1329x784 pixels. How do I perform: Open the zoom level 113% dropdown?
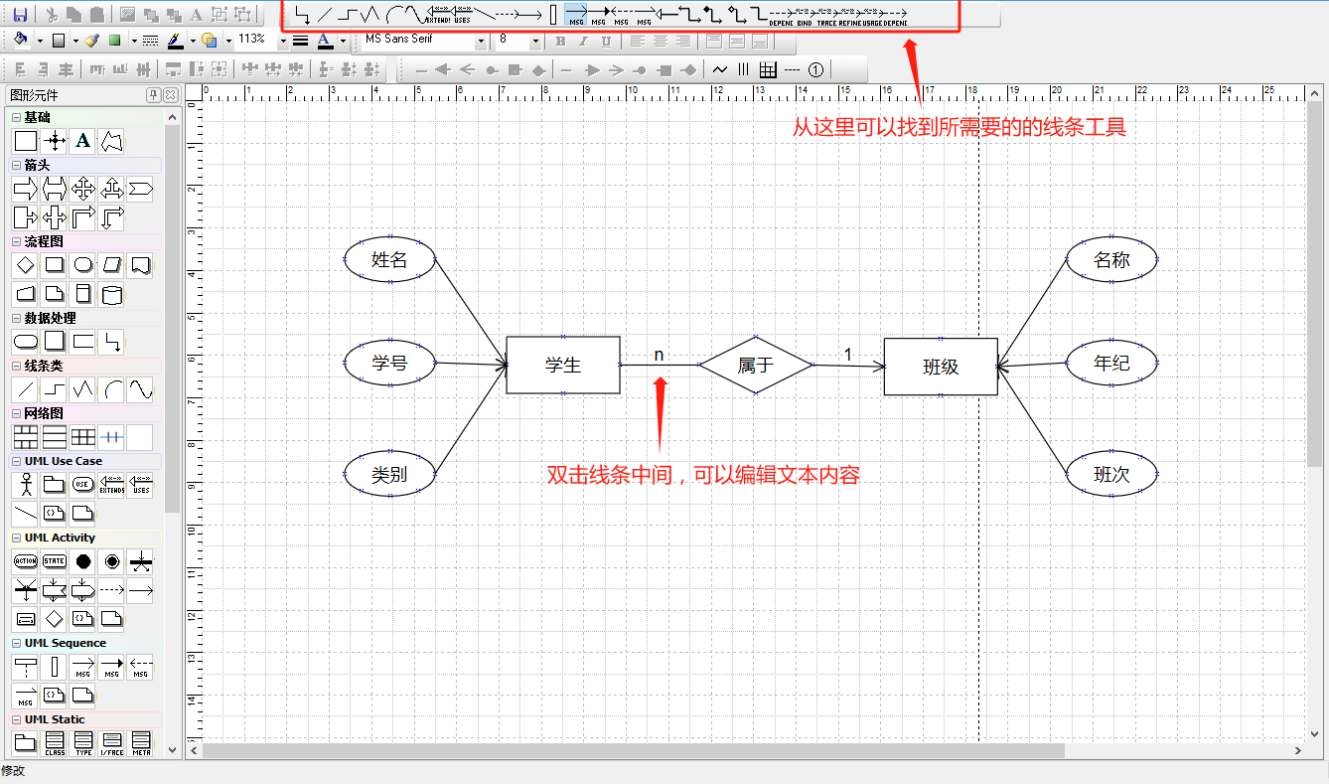(283, 41)
